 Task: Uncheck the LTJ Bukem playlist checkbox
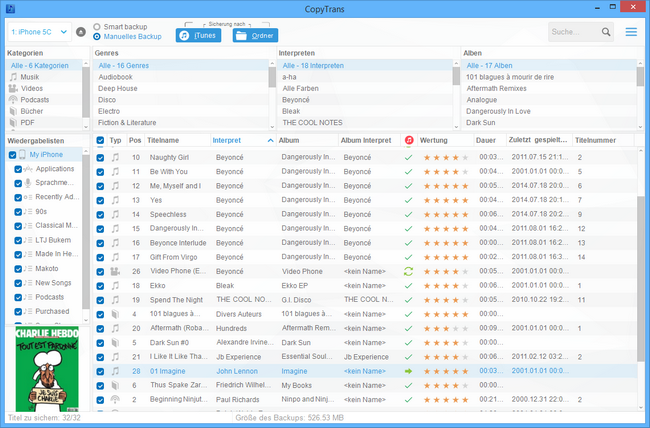click(x=18, y=241)
